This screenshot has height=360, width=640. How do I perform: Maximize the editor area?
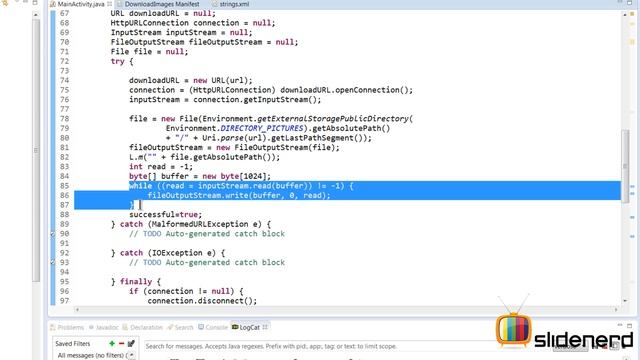click(630, 3)
